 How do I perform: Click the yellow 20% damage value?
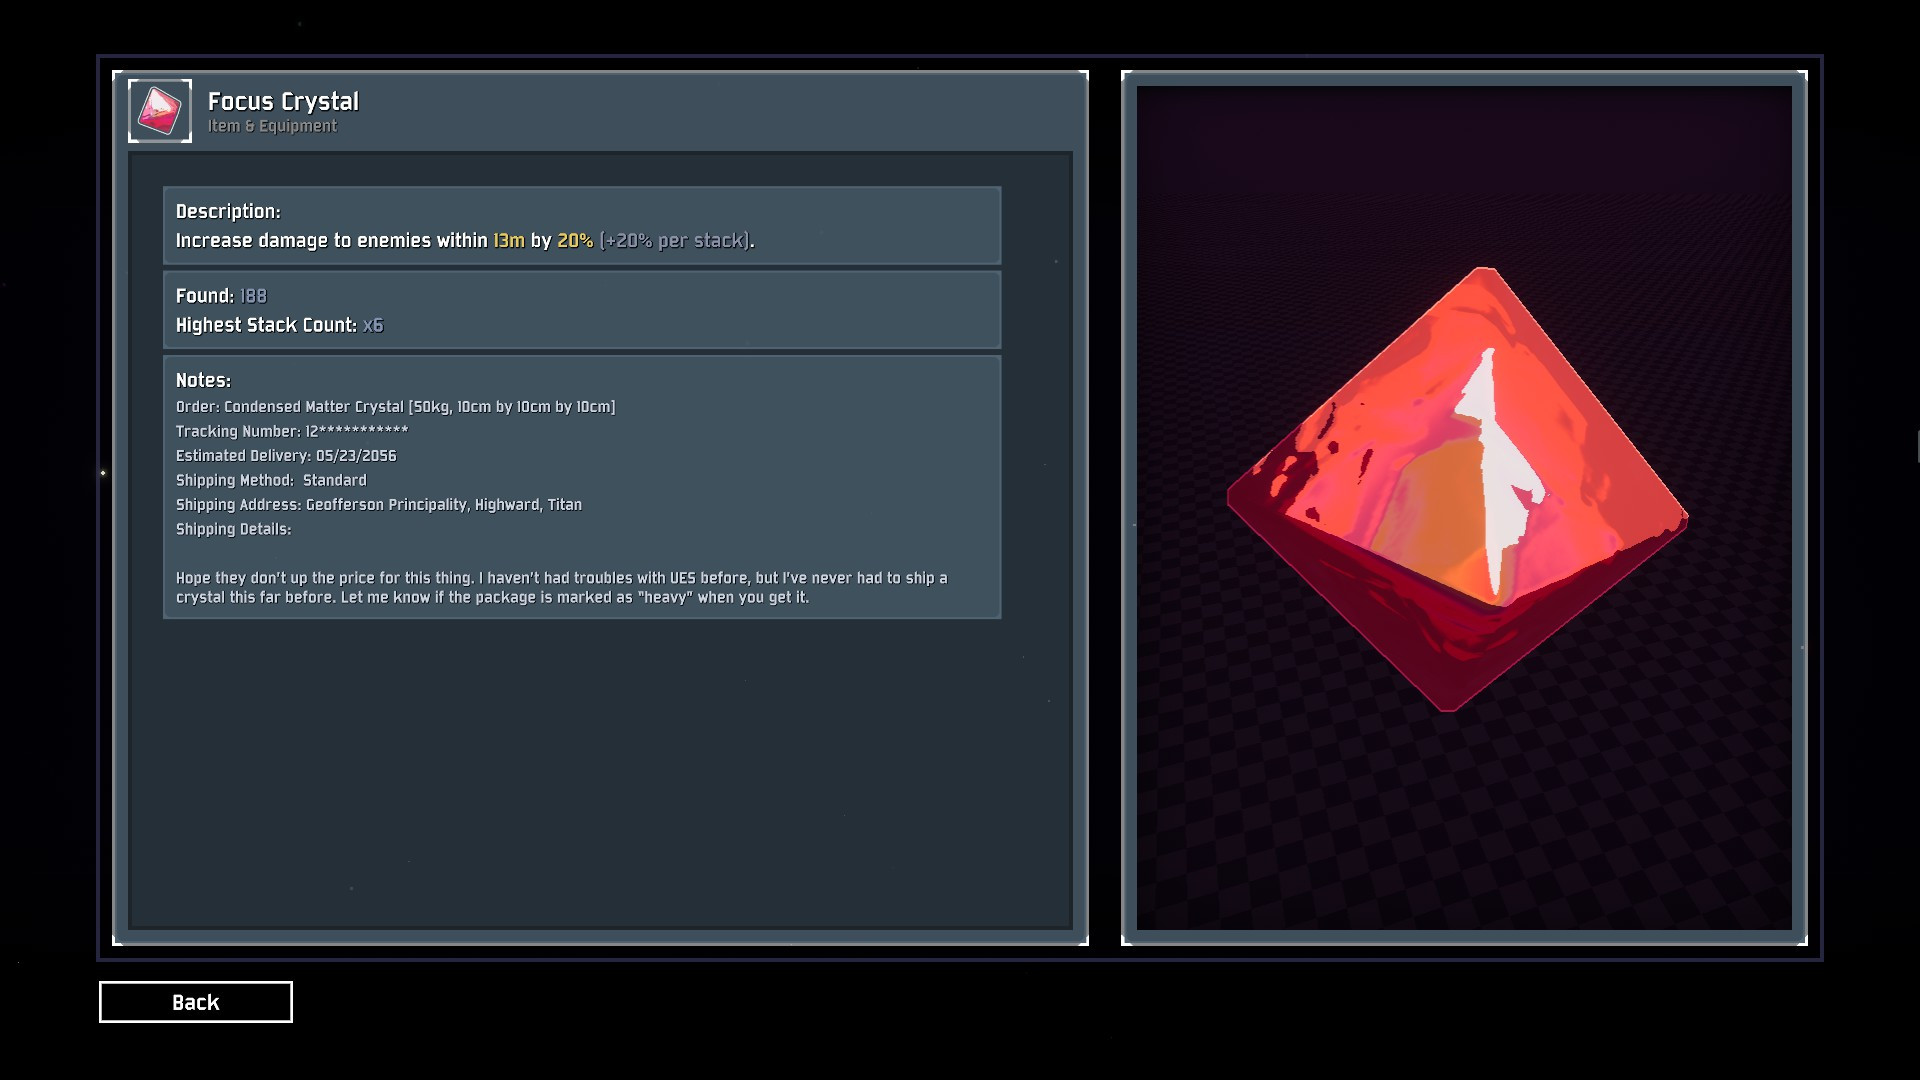coord(575,241)
